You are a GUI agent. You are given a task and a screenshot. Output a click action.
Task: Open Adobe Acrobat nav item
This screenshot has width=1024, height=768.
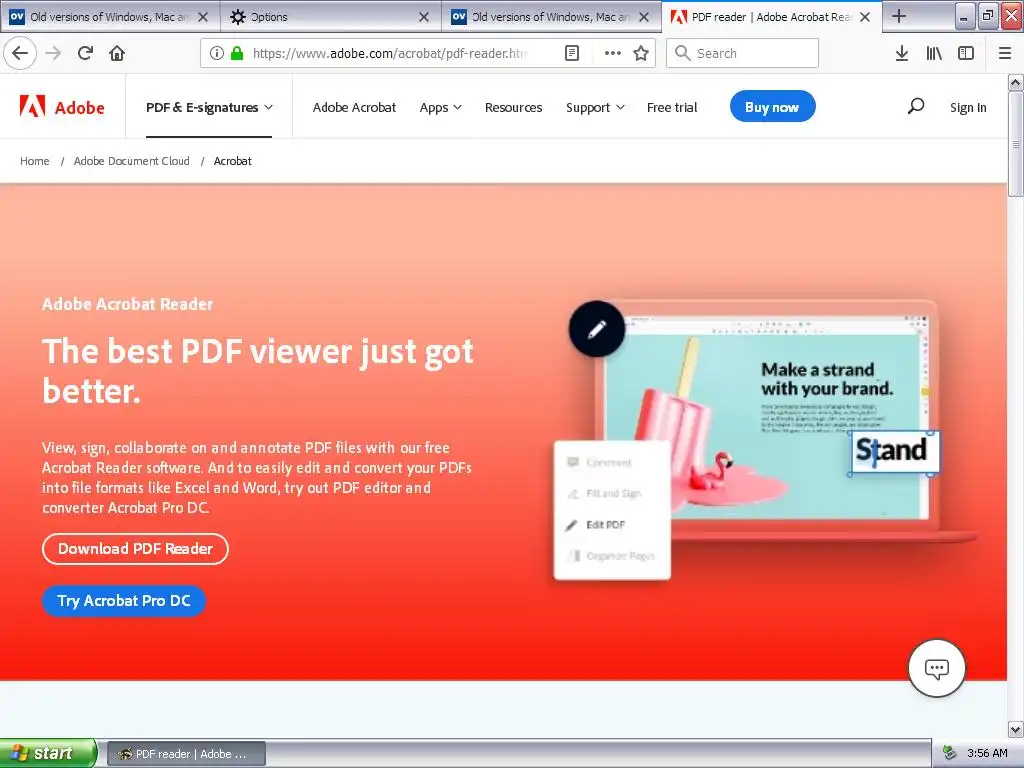pos(354,107)
